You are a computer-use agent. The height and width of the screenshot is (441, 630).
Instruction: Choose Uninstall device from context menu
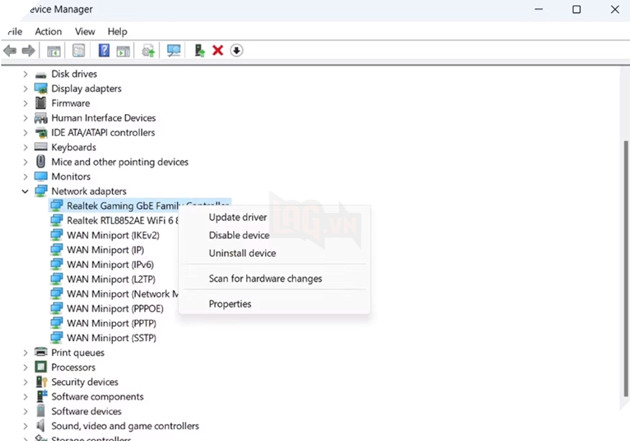click(274, 253)
